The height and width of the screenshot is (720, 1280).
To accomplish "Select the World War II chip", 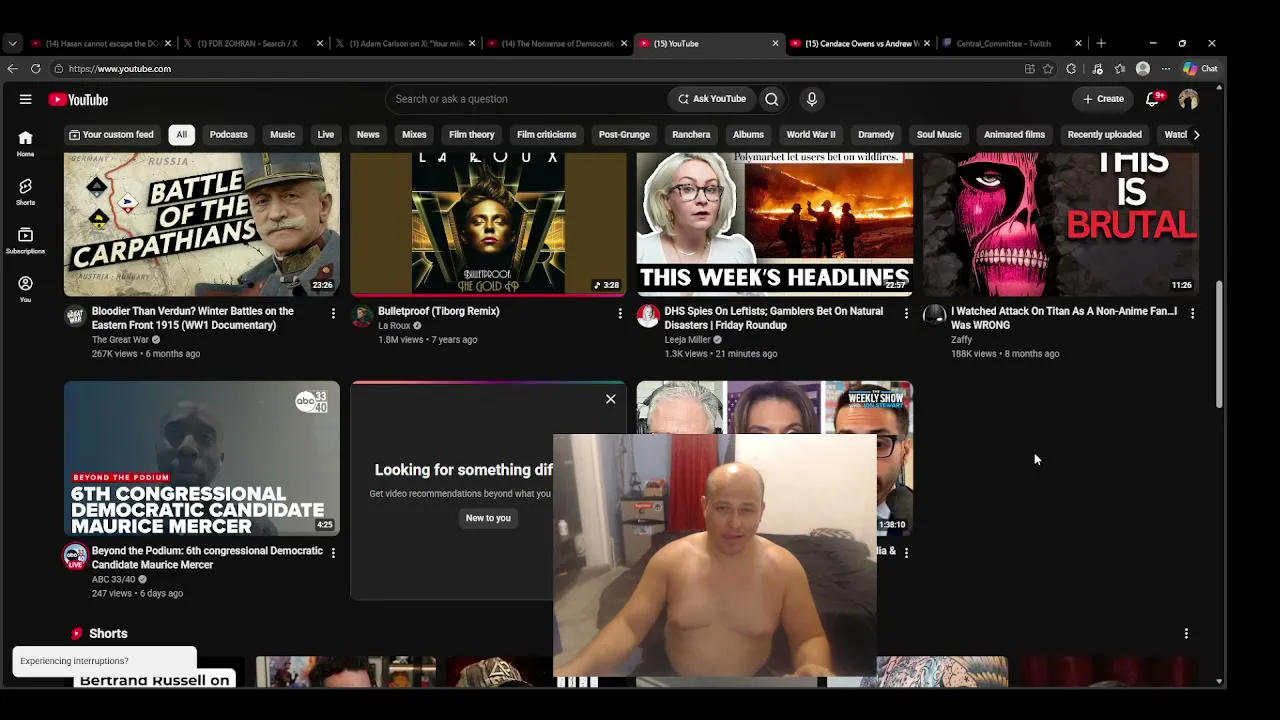I will pos(811,135).
